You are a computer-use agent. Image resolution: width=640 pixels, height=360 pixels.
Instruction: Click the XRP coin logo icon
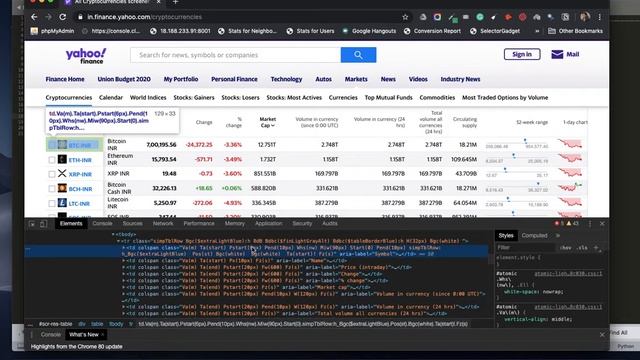pos(62,173)
